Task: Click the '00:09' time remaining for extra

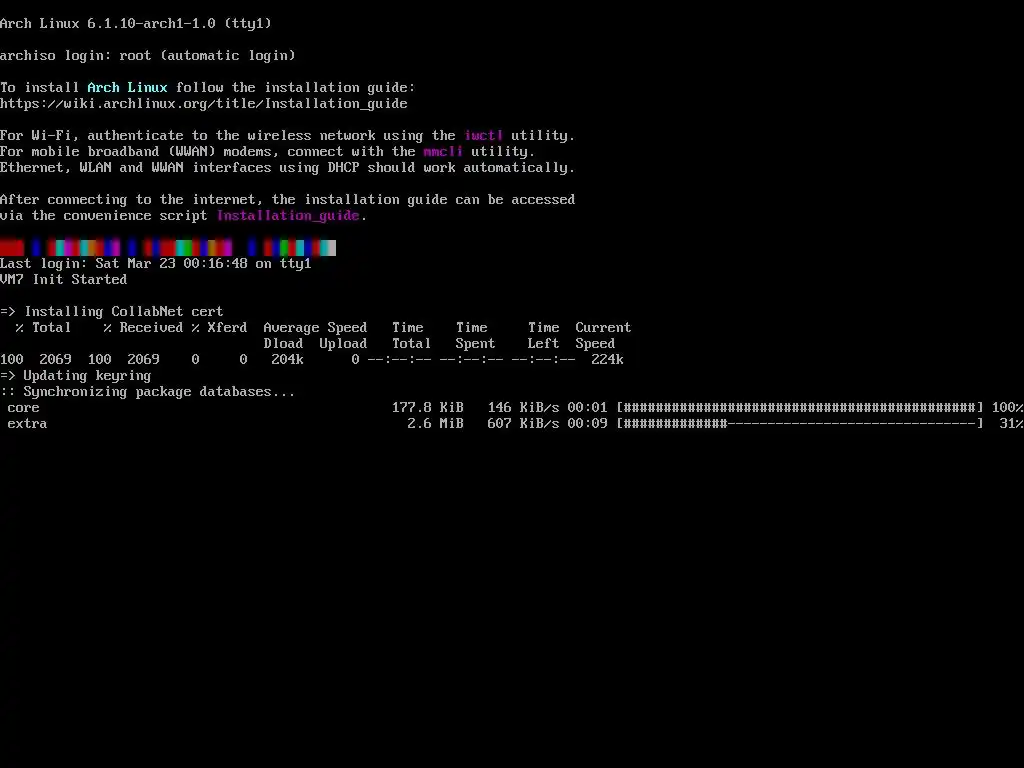Action: (587, 424)
